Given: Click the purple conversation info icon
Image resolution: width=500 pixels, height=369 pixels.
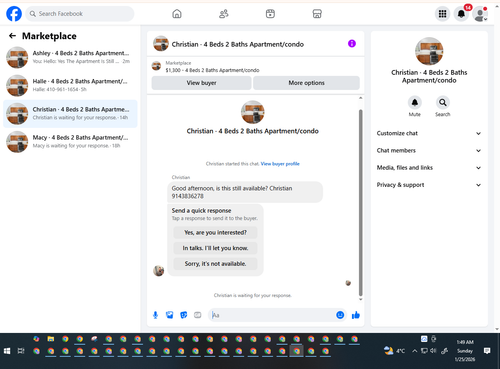Looking at the screenshot, I should [x=352, y=44].
